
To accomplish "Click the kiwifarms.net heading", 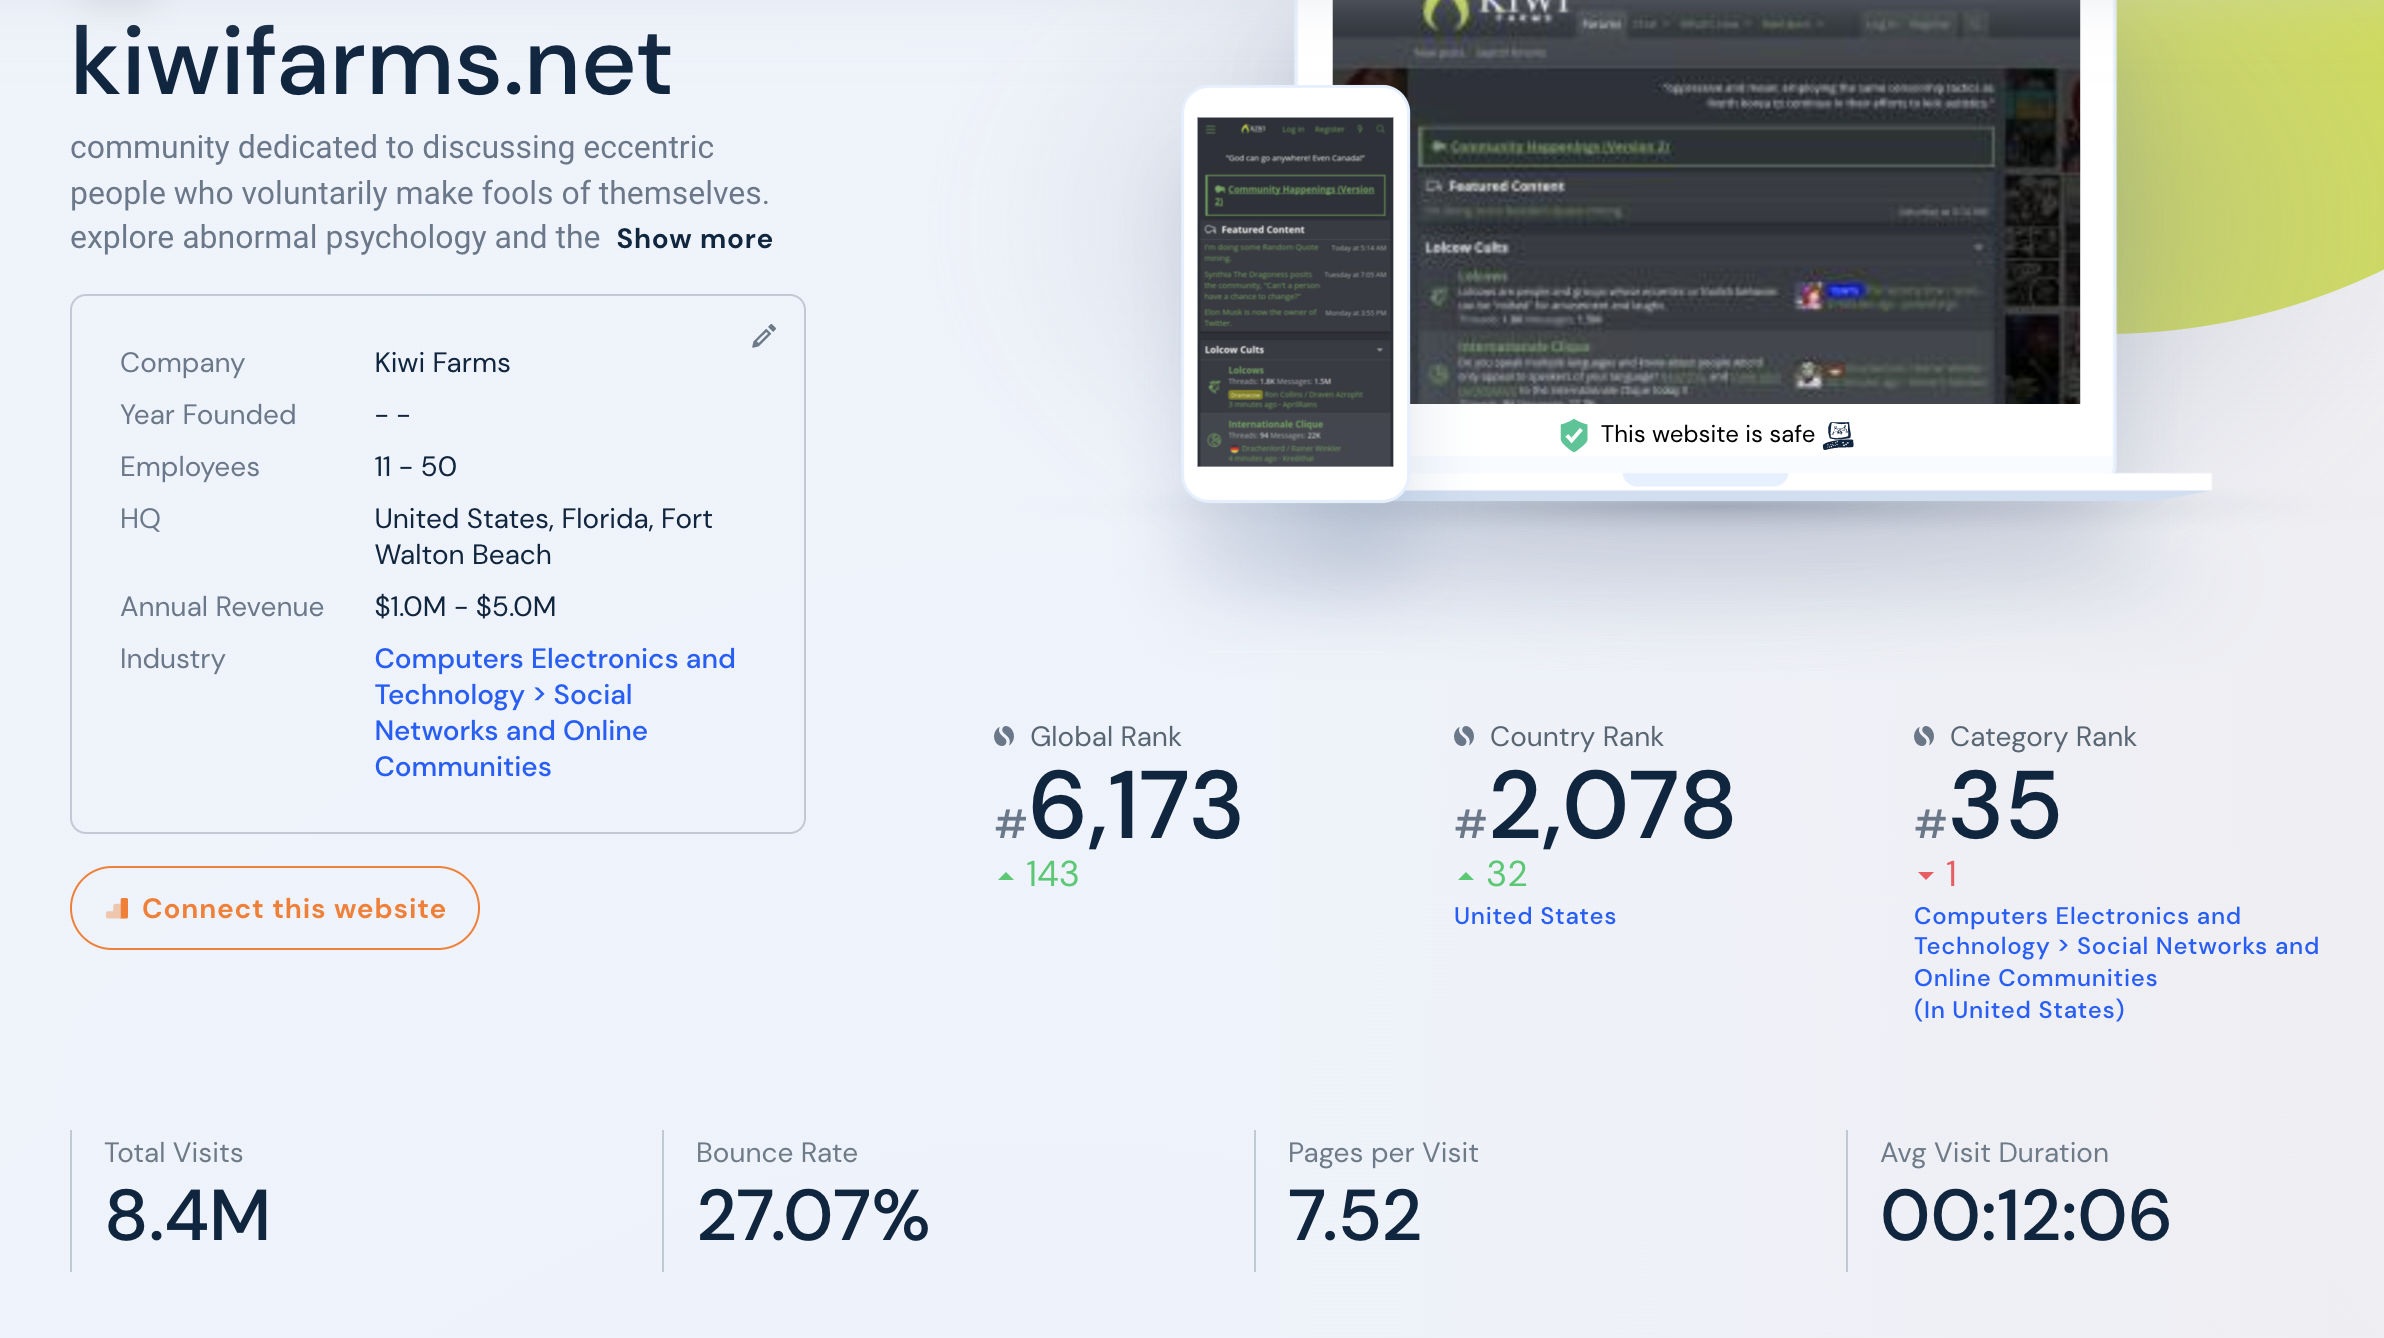I will pyautogui.click(x=371, y=63).
